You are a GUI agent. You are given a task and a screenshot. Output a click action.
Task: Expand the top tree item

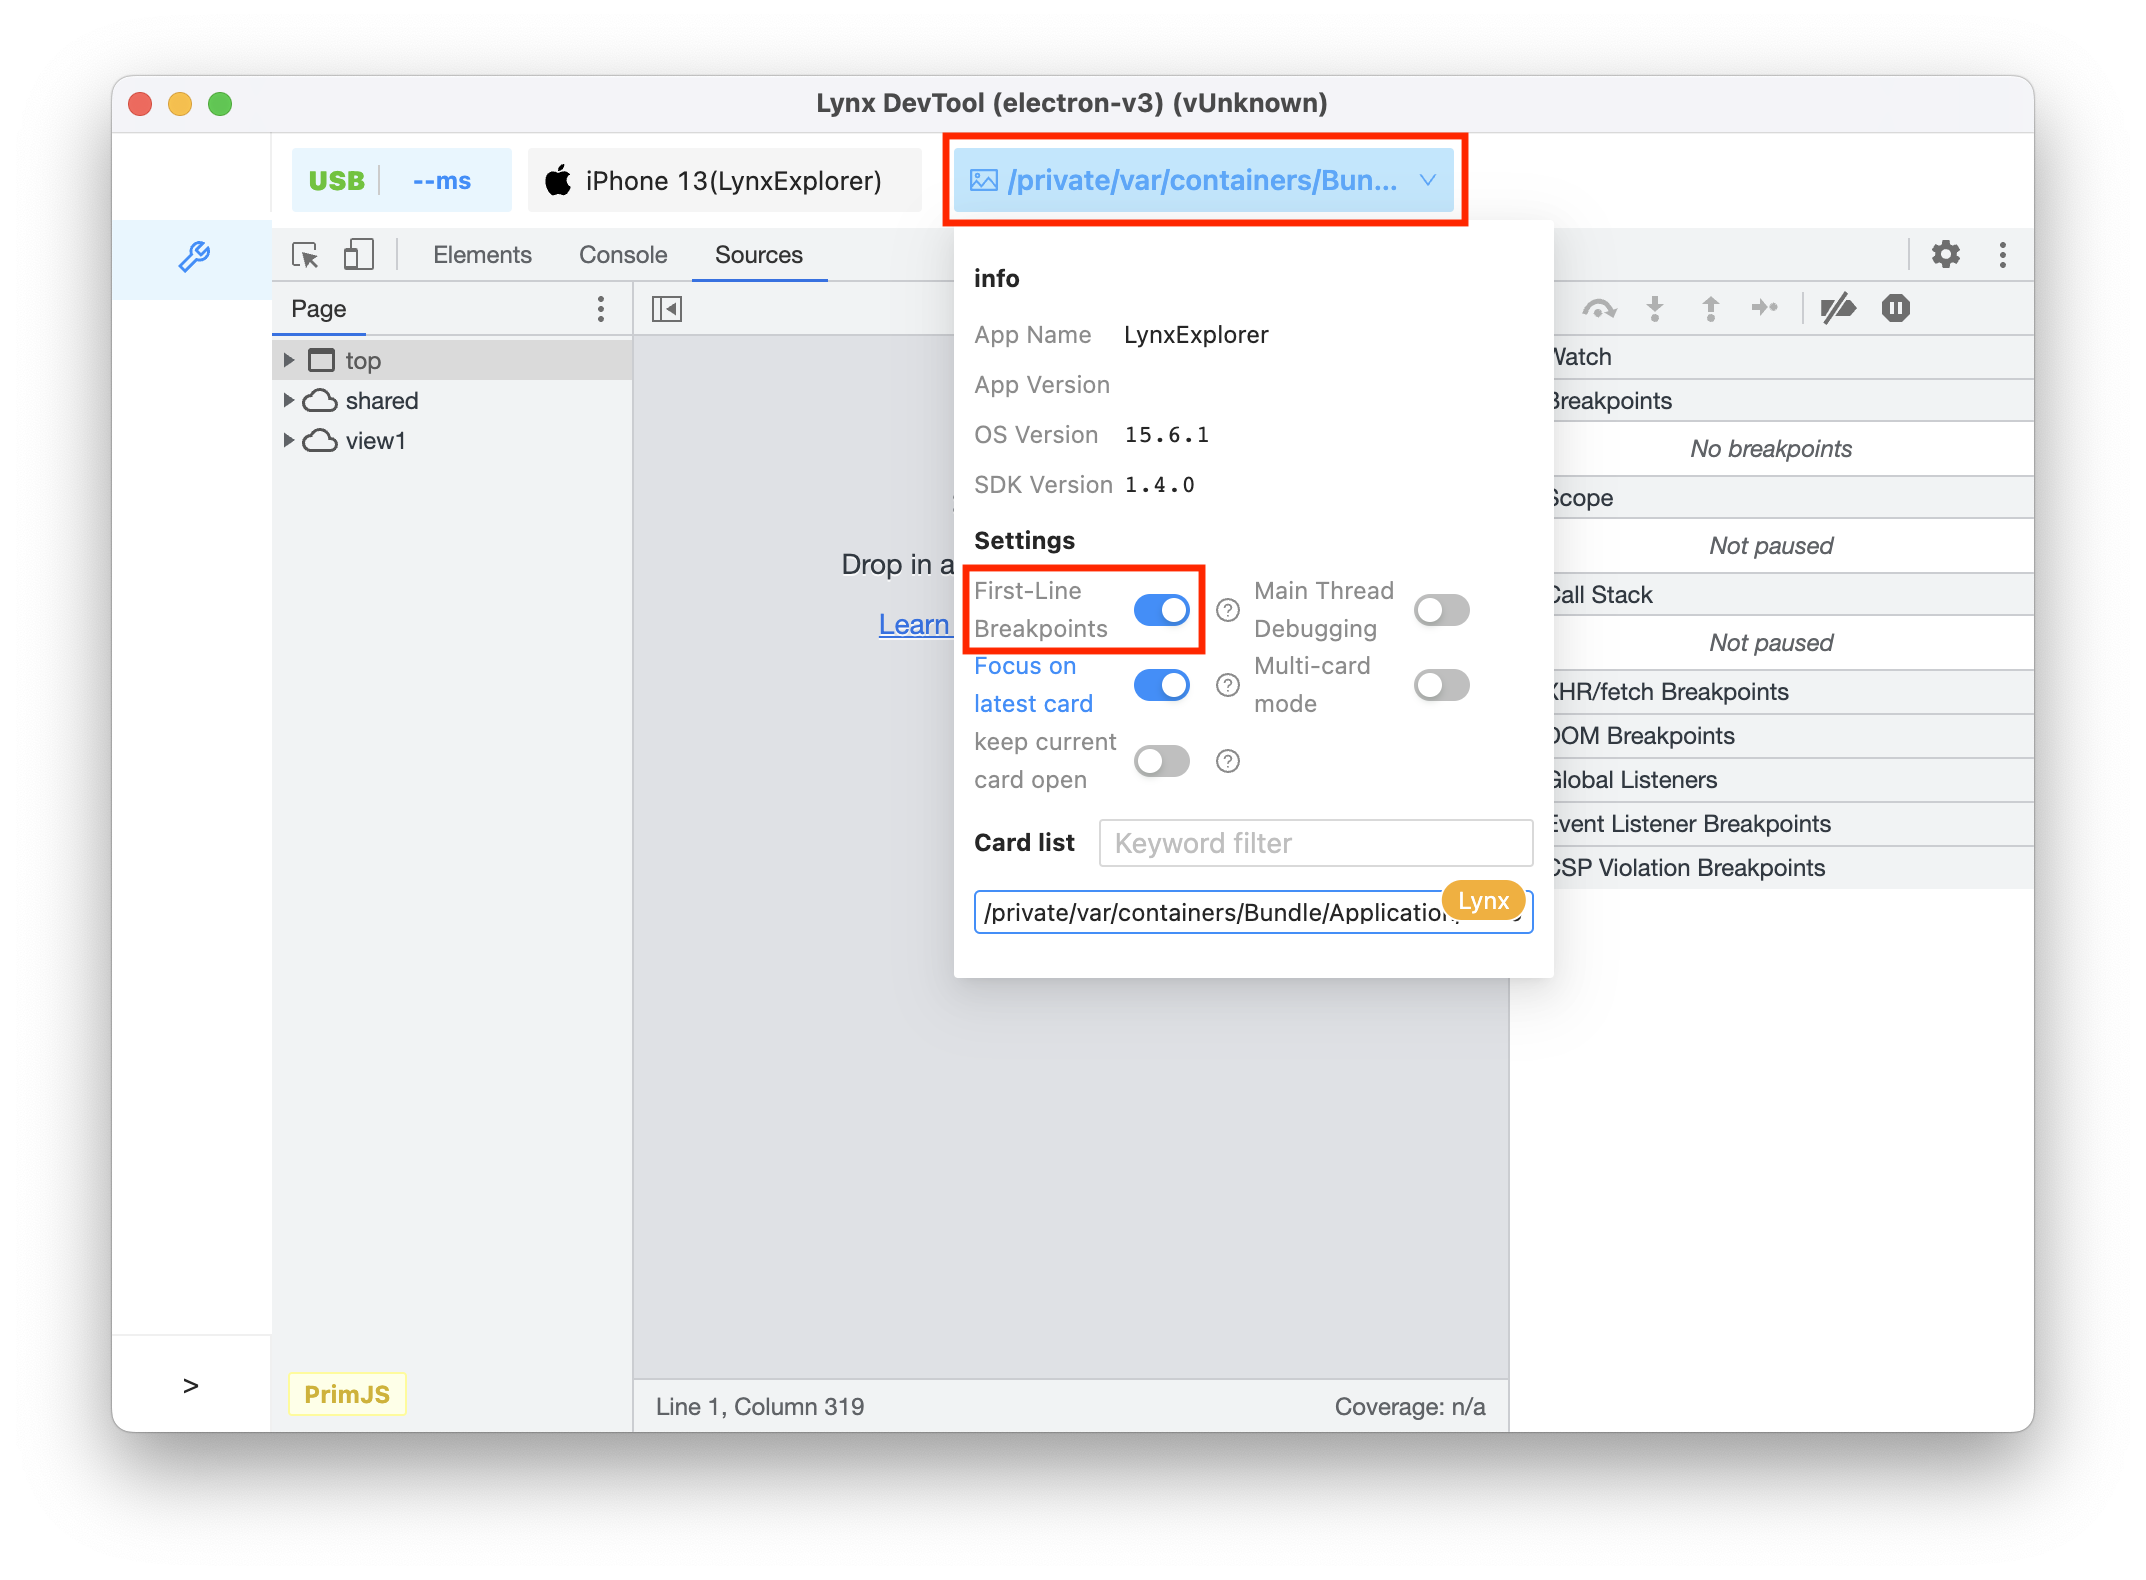[293, 358]
